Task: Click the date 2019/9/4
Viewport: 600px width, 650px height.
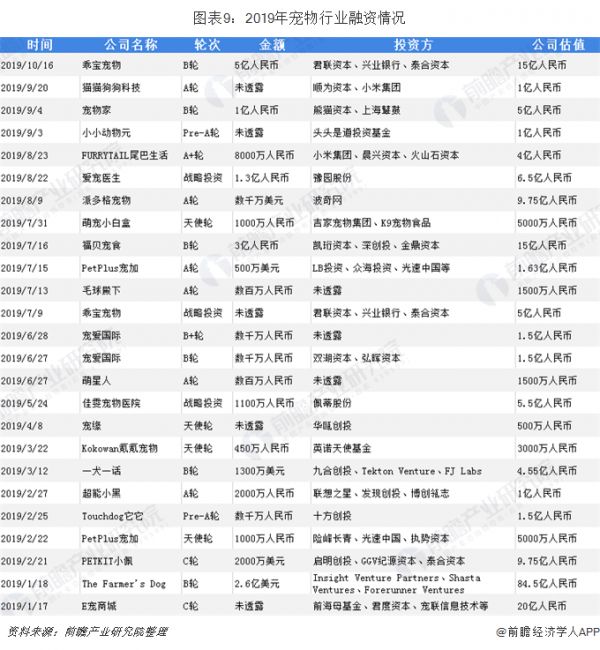Action: tap(22, 110)
